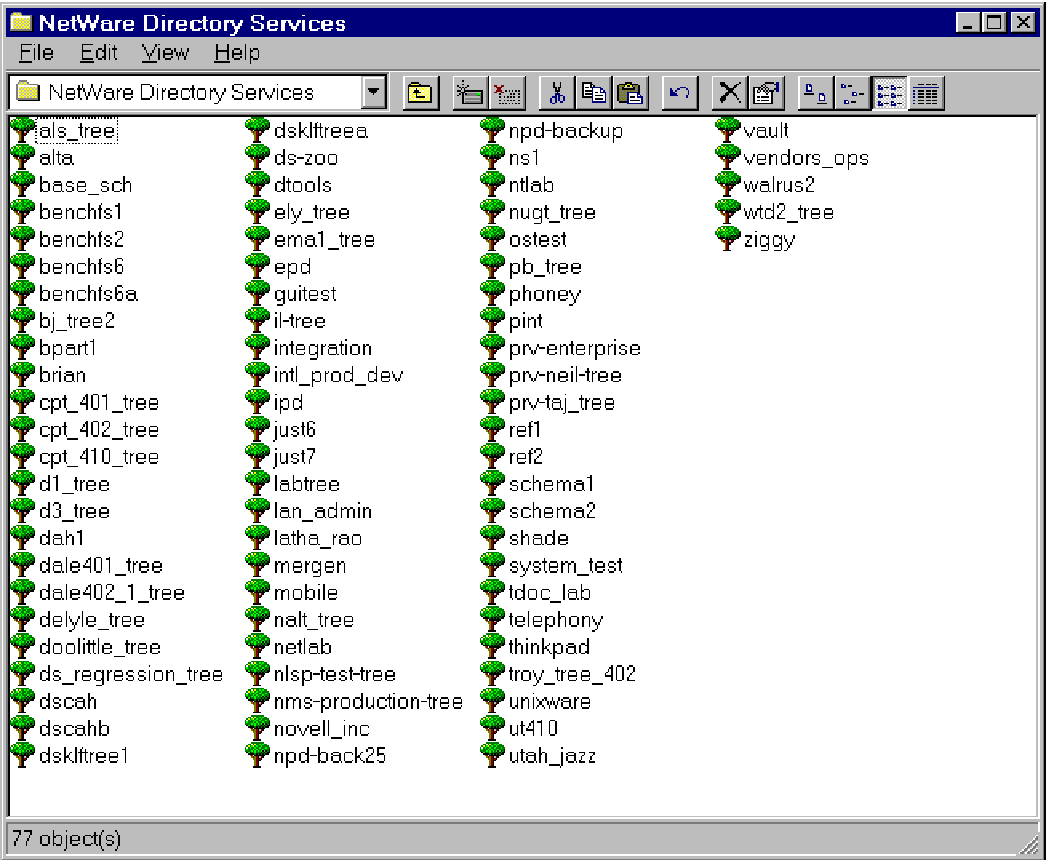Select the schema2 entry text

pyautogui.click(x=552, y=511)
